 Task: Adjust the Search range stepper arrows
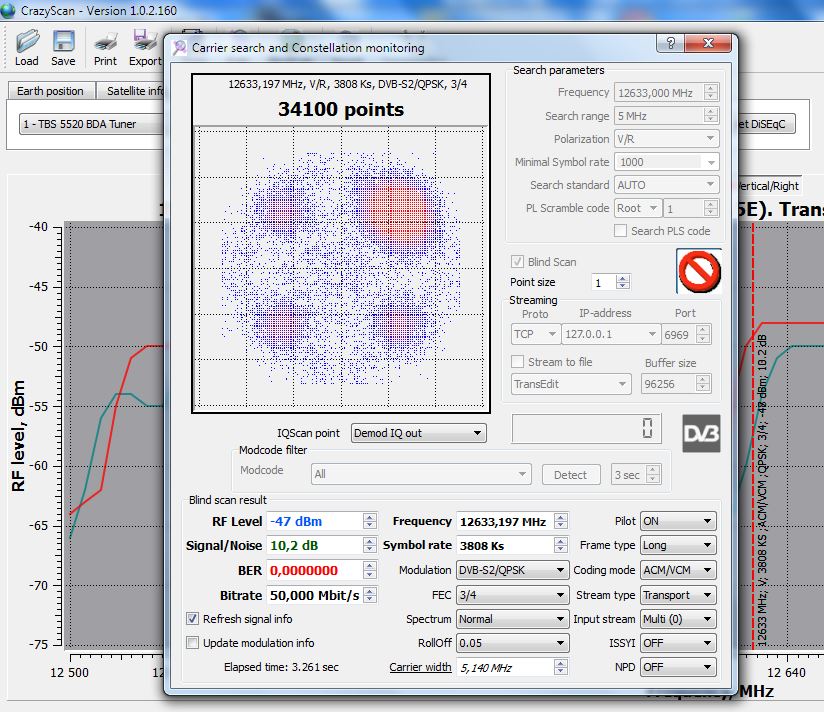(710, 116)
